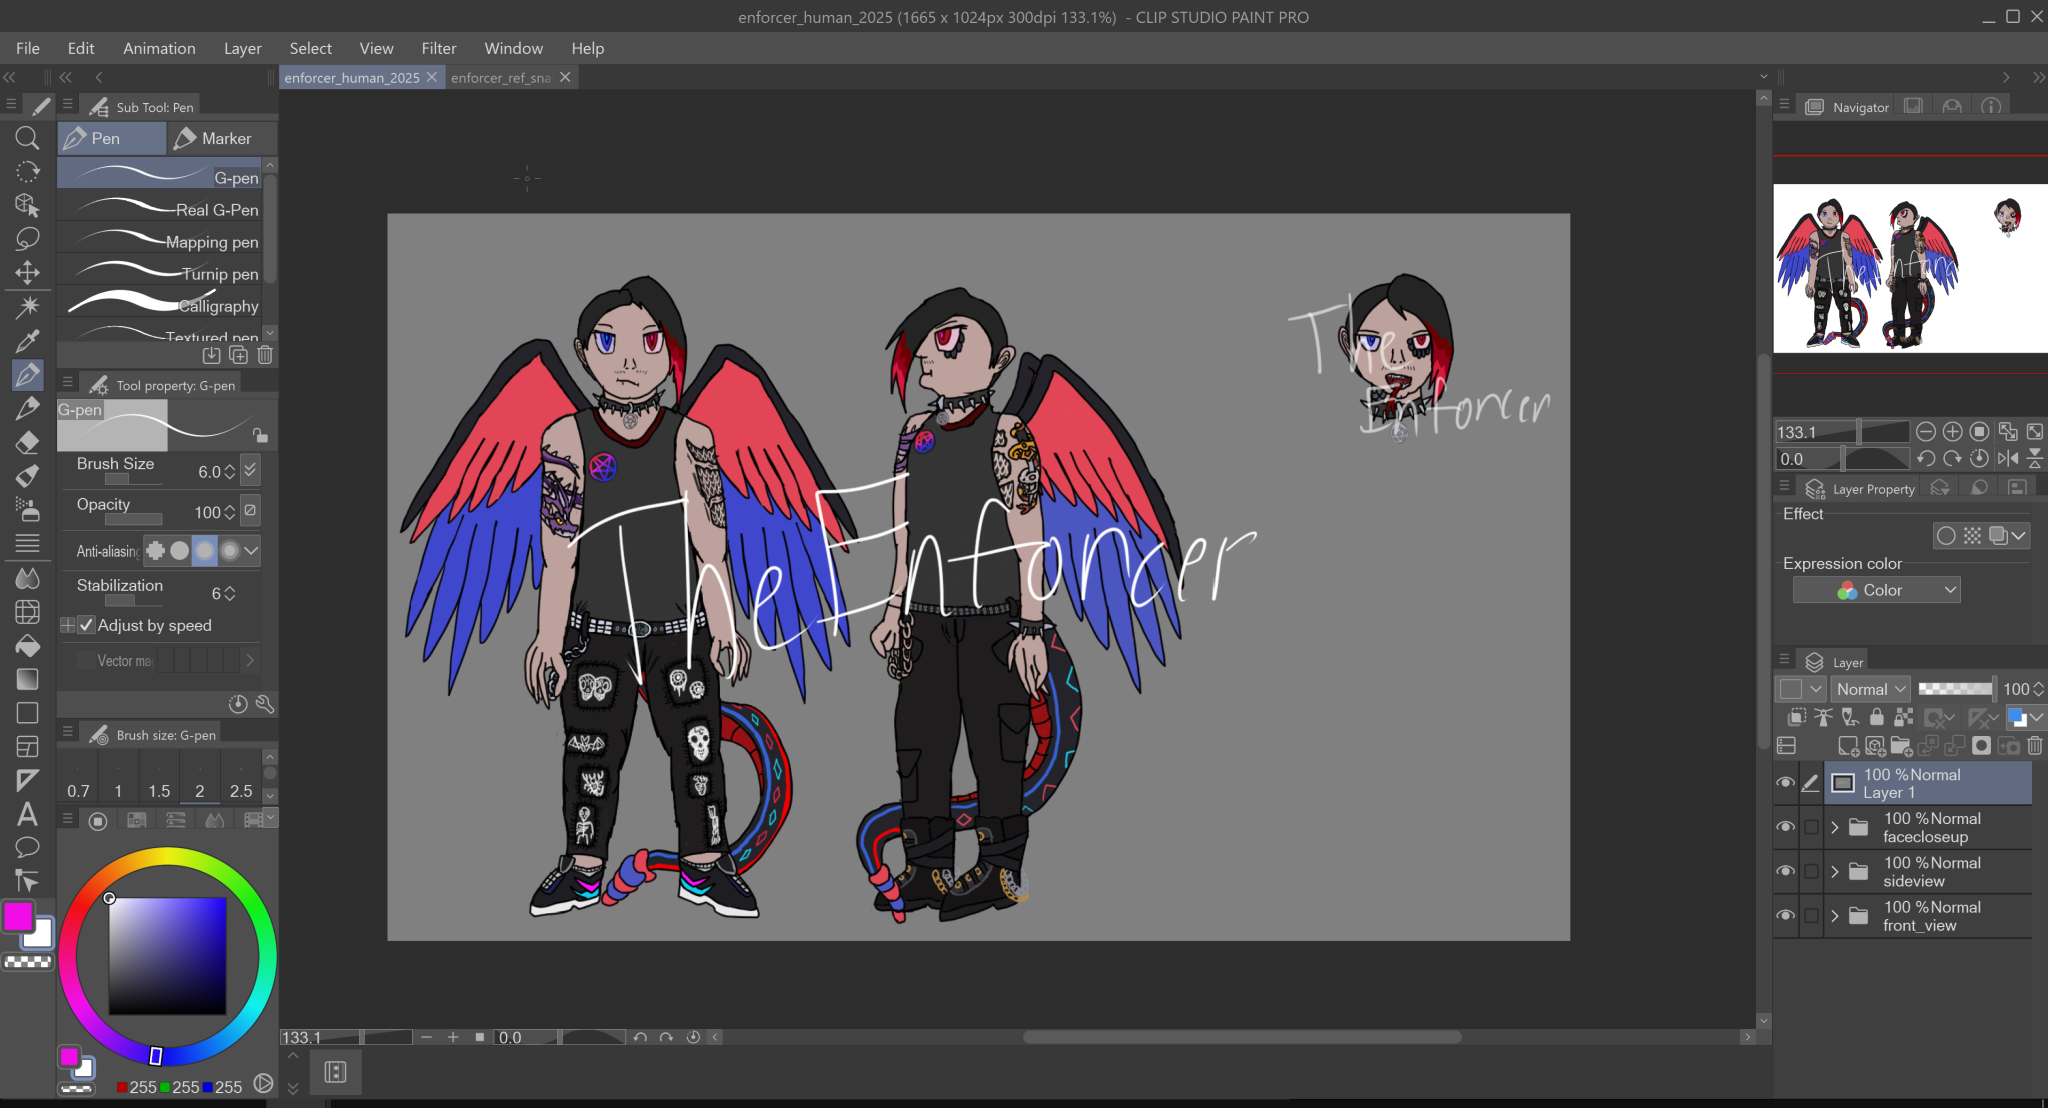Switch to enforcer_ref_sna canvas tab
This screenshot has width=2048, height=1108.
(x=500, y=77)
